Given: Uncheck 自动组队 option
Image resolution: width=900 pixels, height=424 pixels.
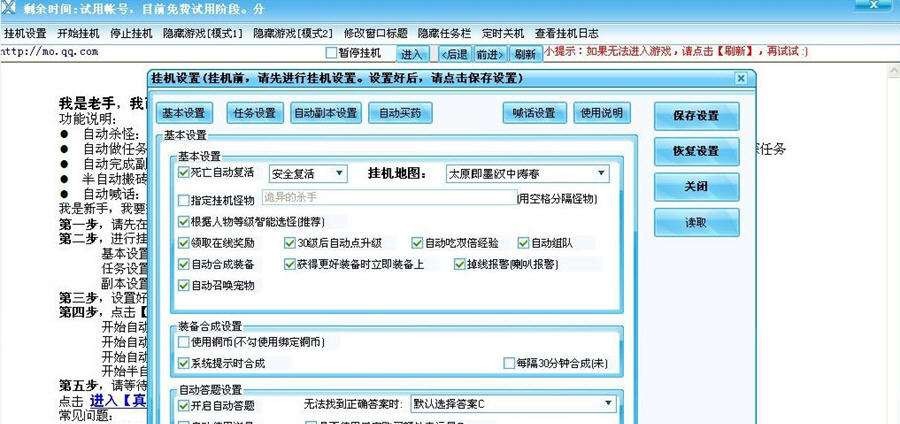Looking at the screenshot, I should (523, 243).
